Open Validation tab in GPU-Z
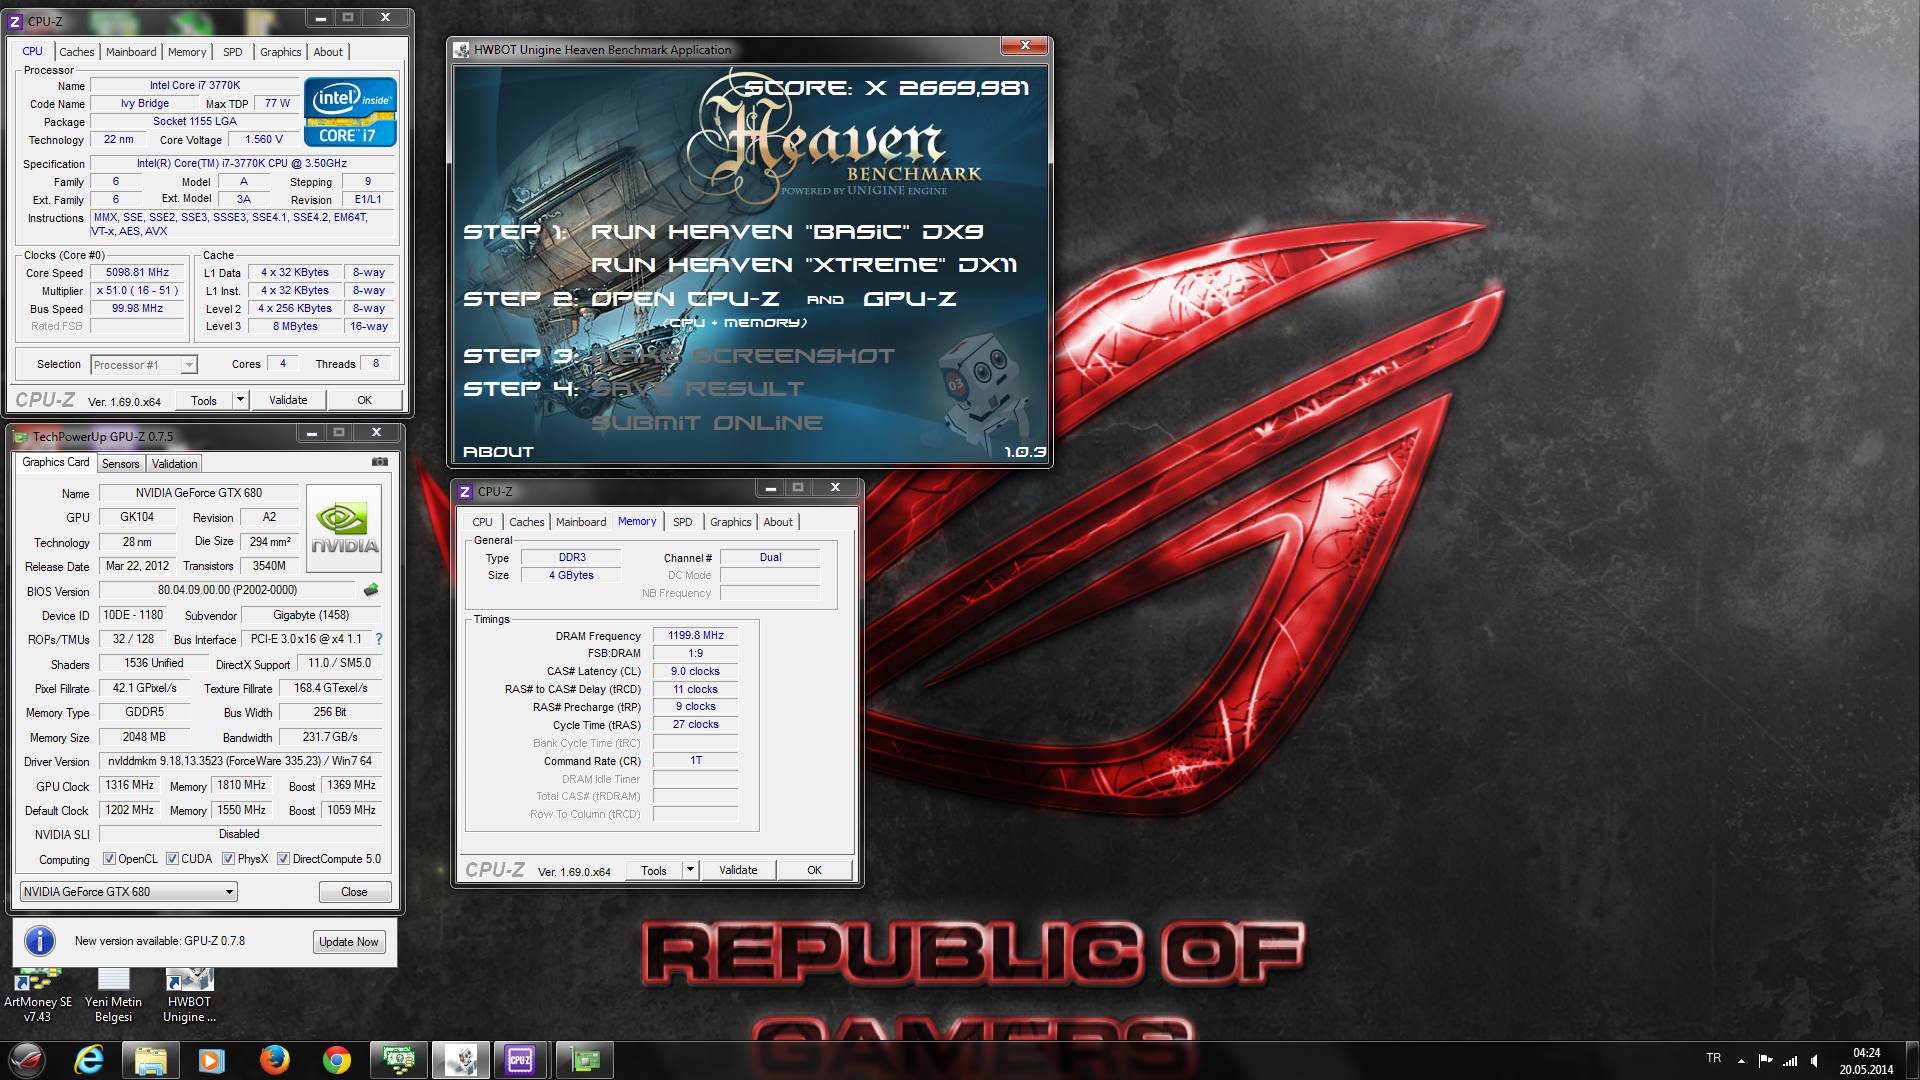This screenshot has width=1920, height=1080. click(x=175, y=464)
